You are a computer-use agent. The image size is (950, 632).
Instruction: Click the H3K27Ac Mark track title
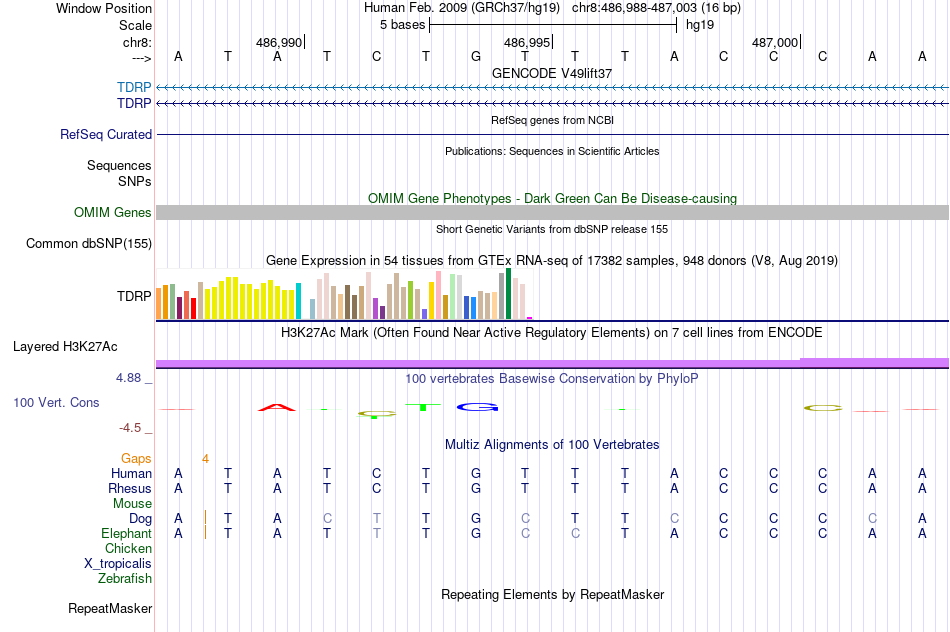pos(552,333)
